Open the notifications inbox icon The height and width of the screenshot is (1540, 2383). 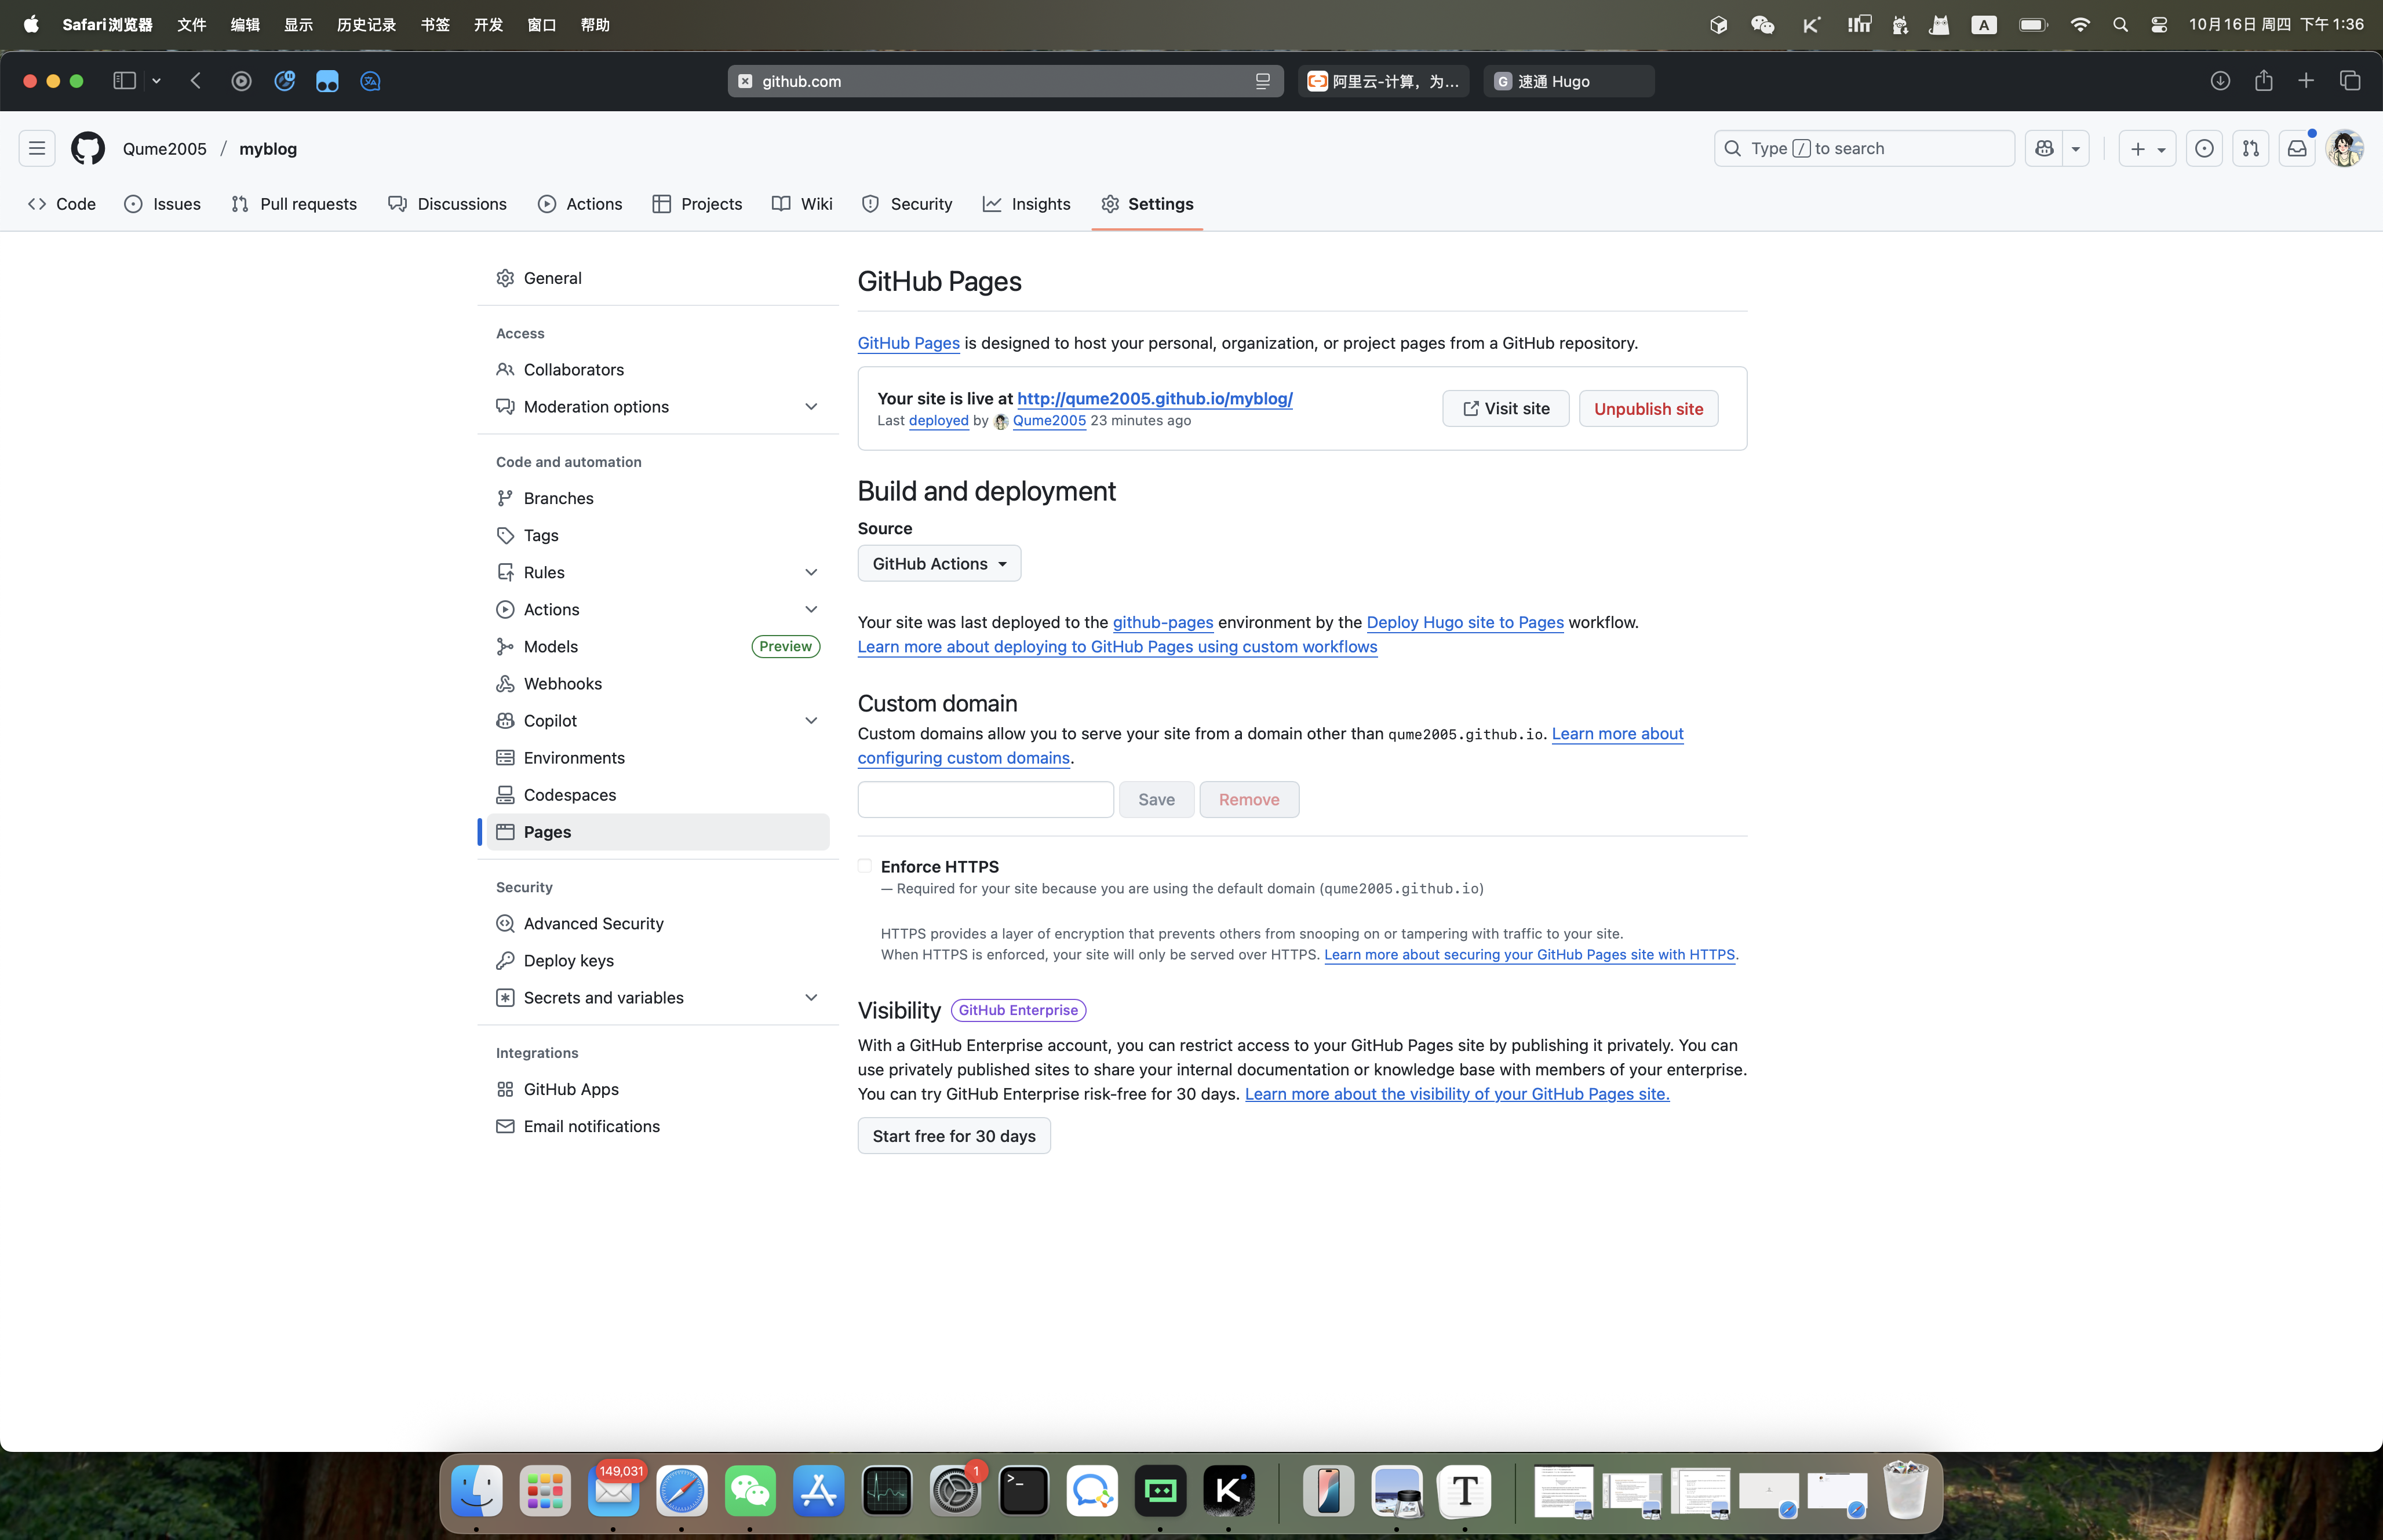click(x=2297, y=148)
